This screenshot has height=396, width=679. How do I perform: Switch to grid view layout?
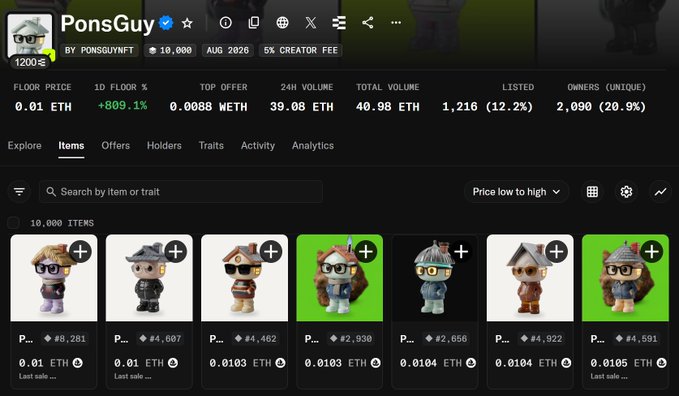[x=592, y=192]
